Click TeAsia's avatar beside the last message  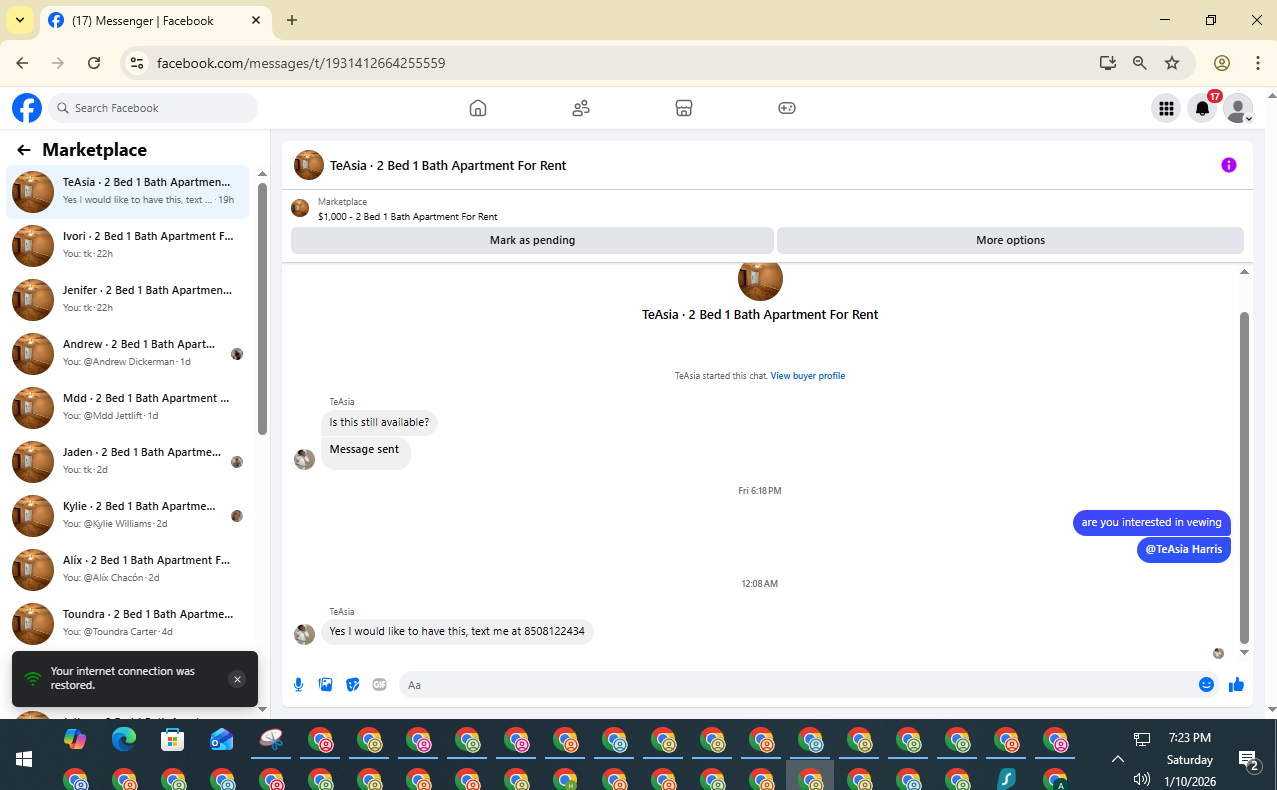click(x=305, y=634)
